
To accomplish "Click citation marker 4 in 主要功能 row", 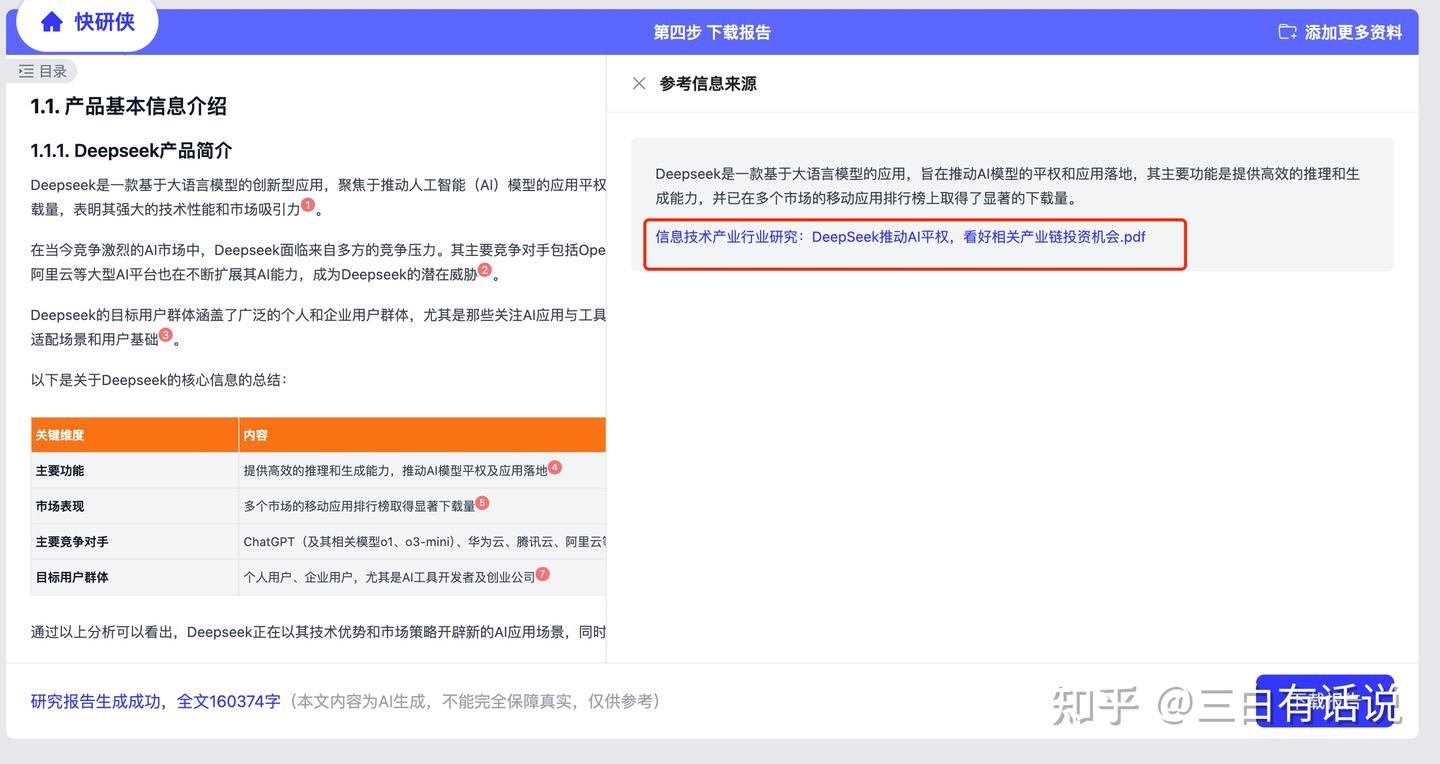I will coord(555,466).
